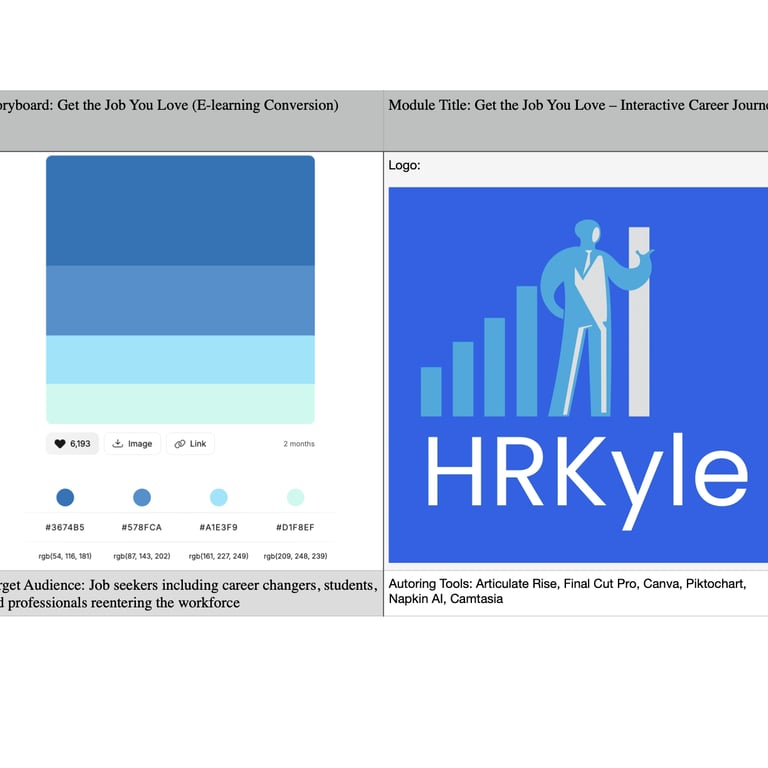Select the medium blue #578FCA palette band
768x768 pixels.
coord(180,301)
